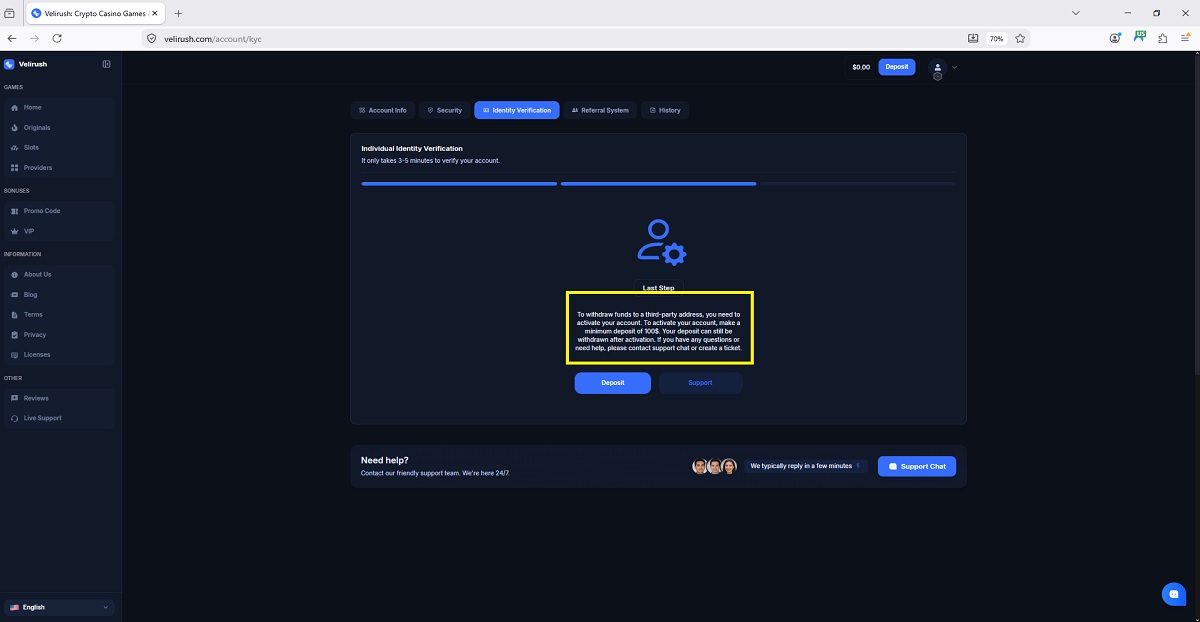The image size is (1200, 622).
Task: Click the Providers grid icon
Action: click(x=14, y=168)
